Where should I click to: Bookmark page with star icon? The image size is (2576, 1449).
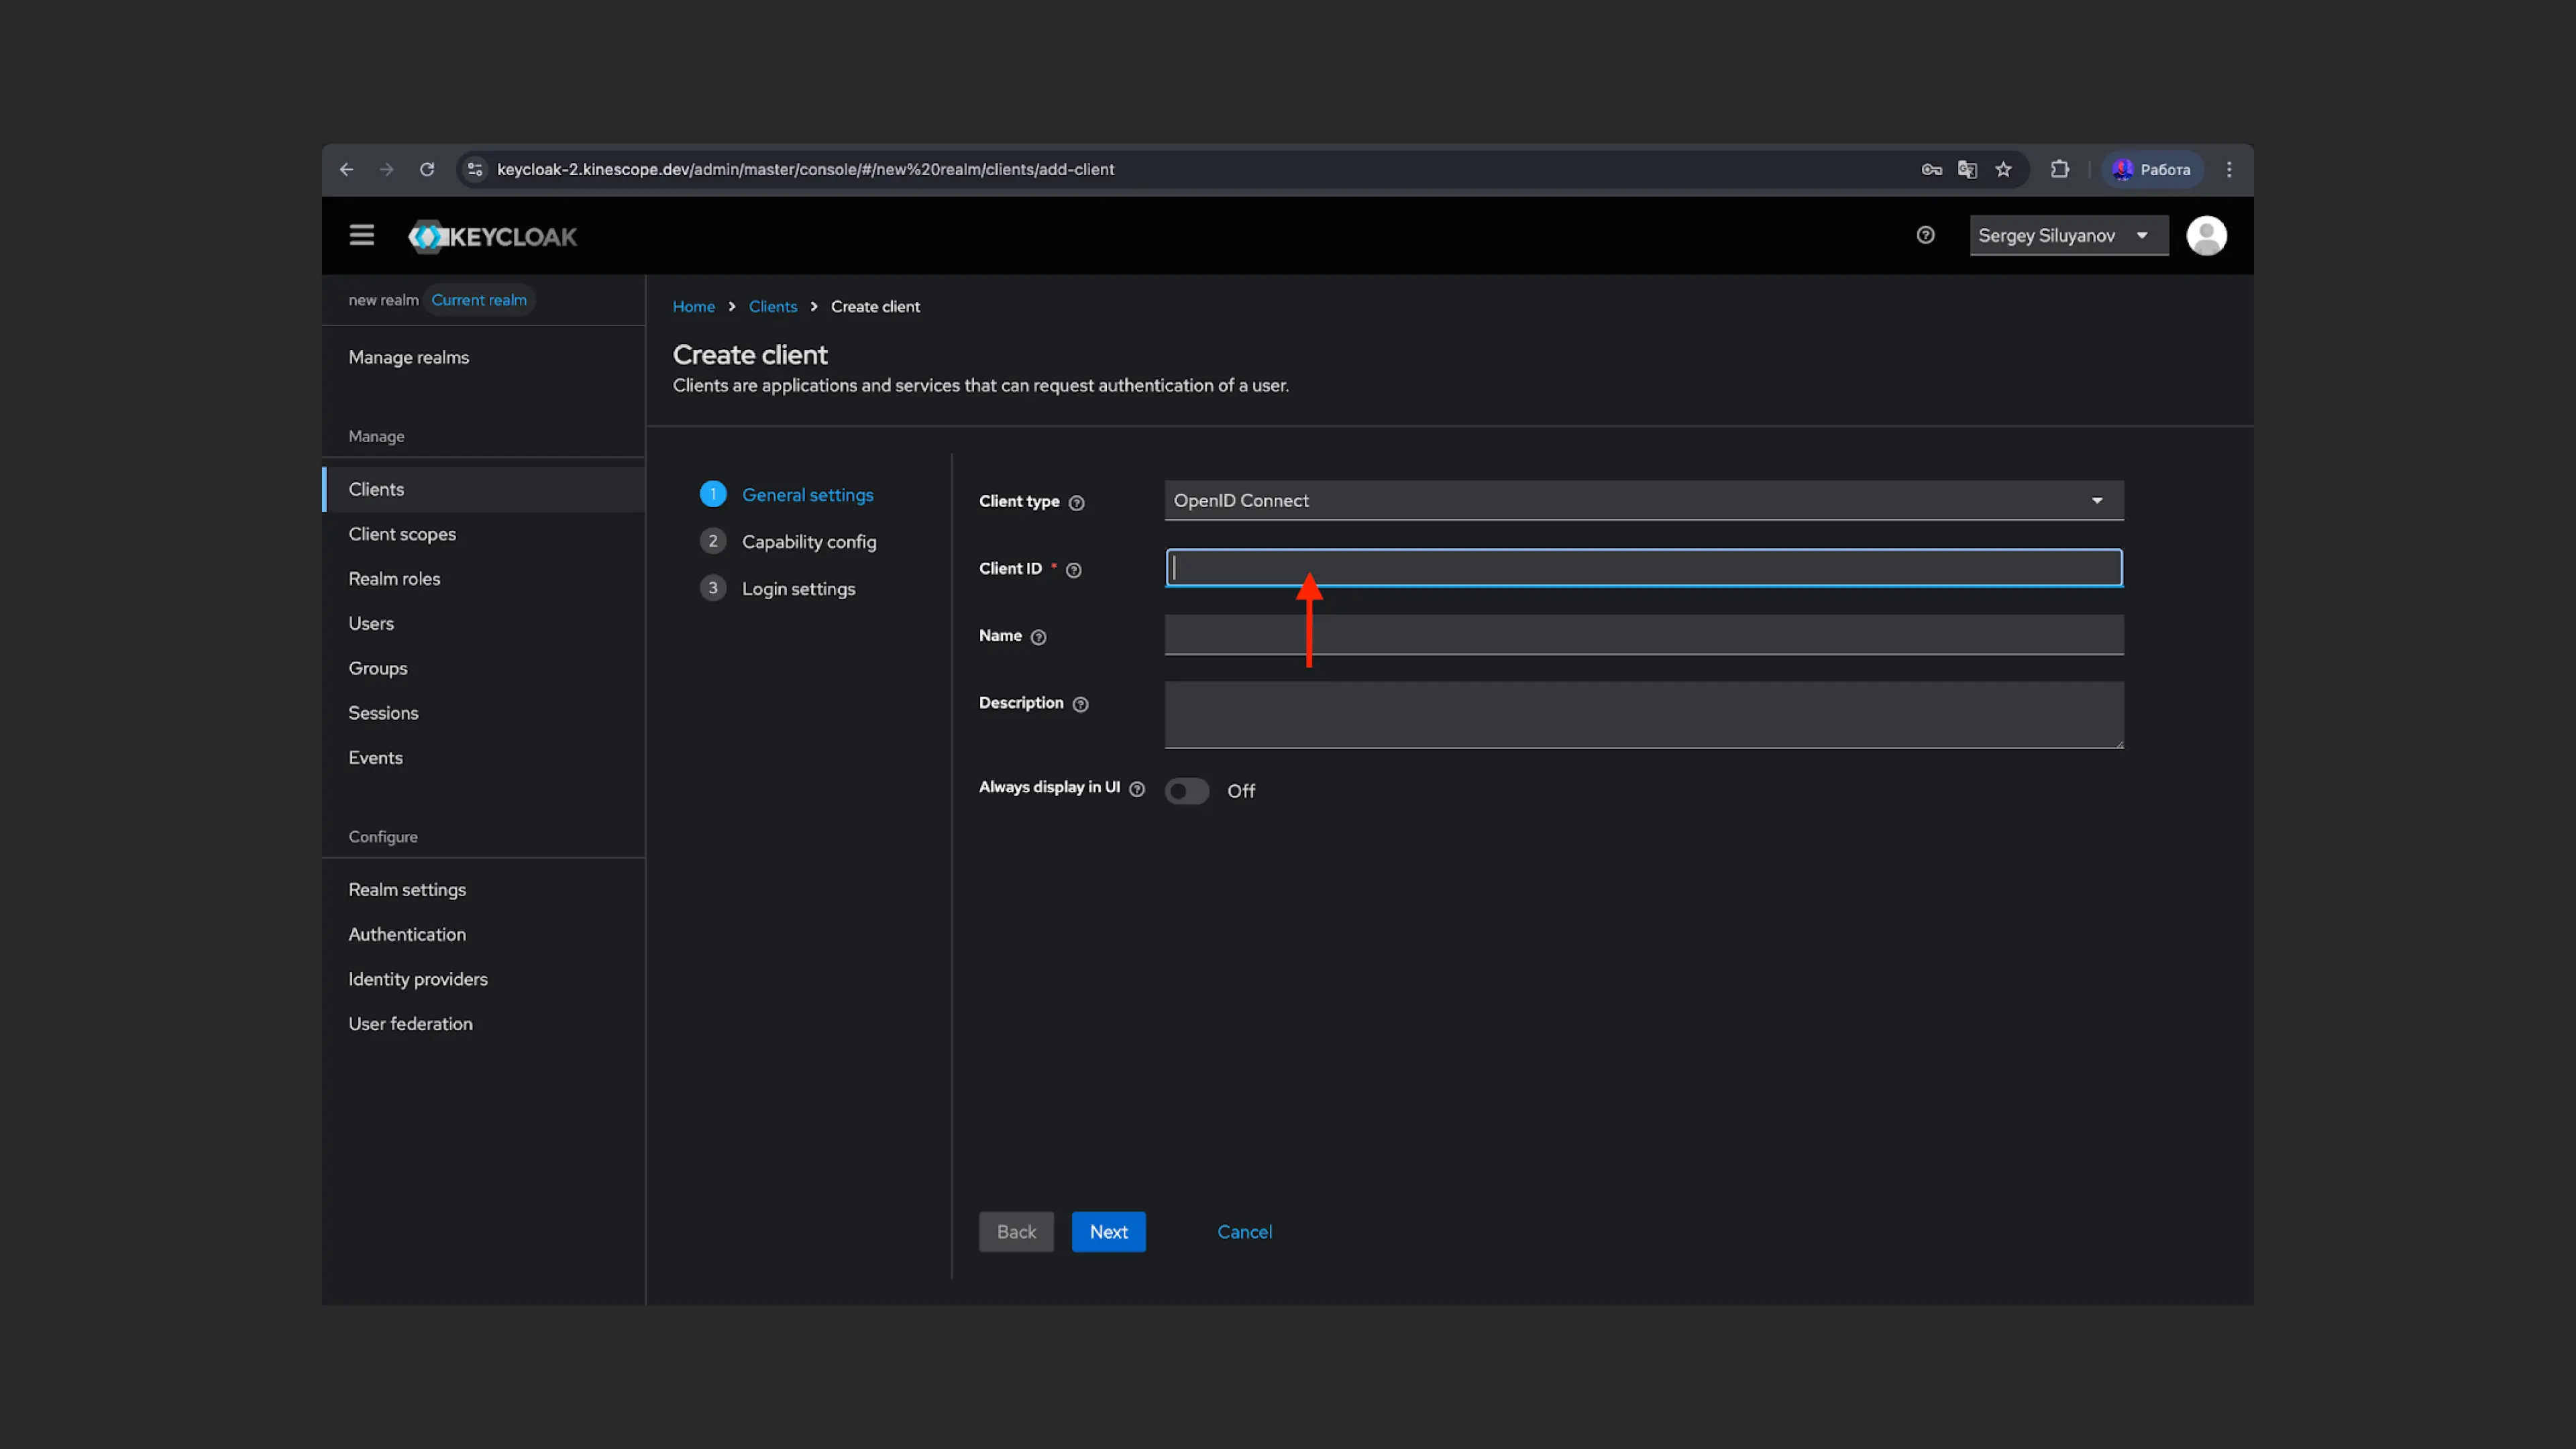[2003, 169]
